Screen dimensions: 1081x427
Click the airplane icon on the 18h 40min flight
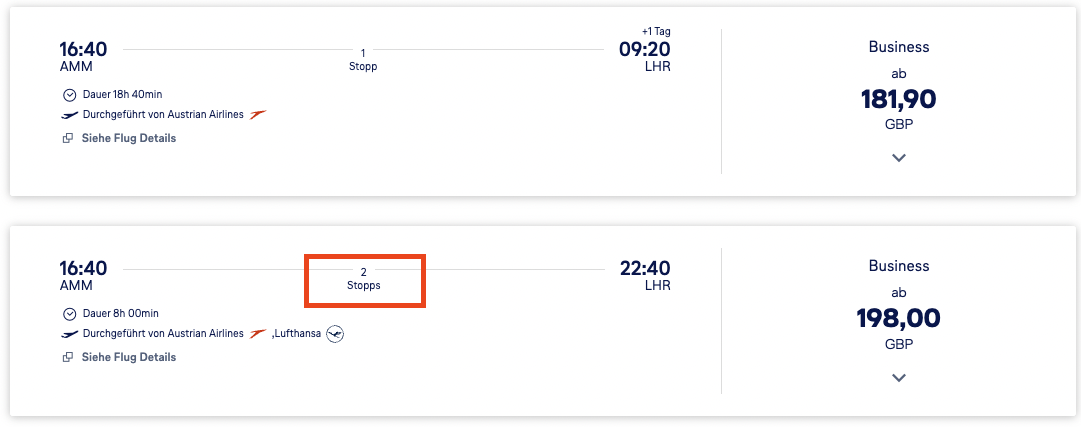pos(69,115)
